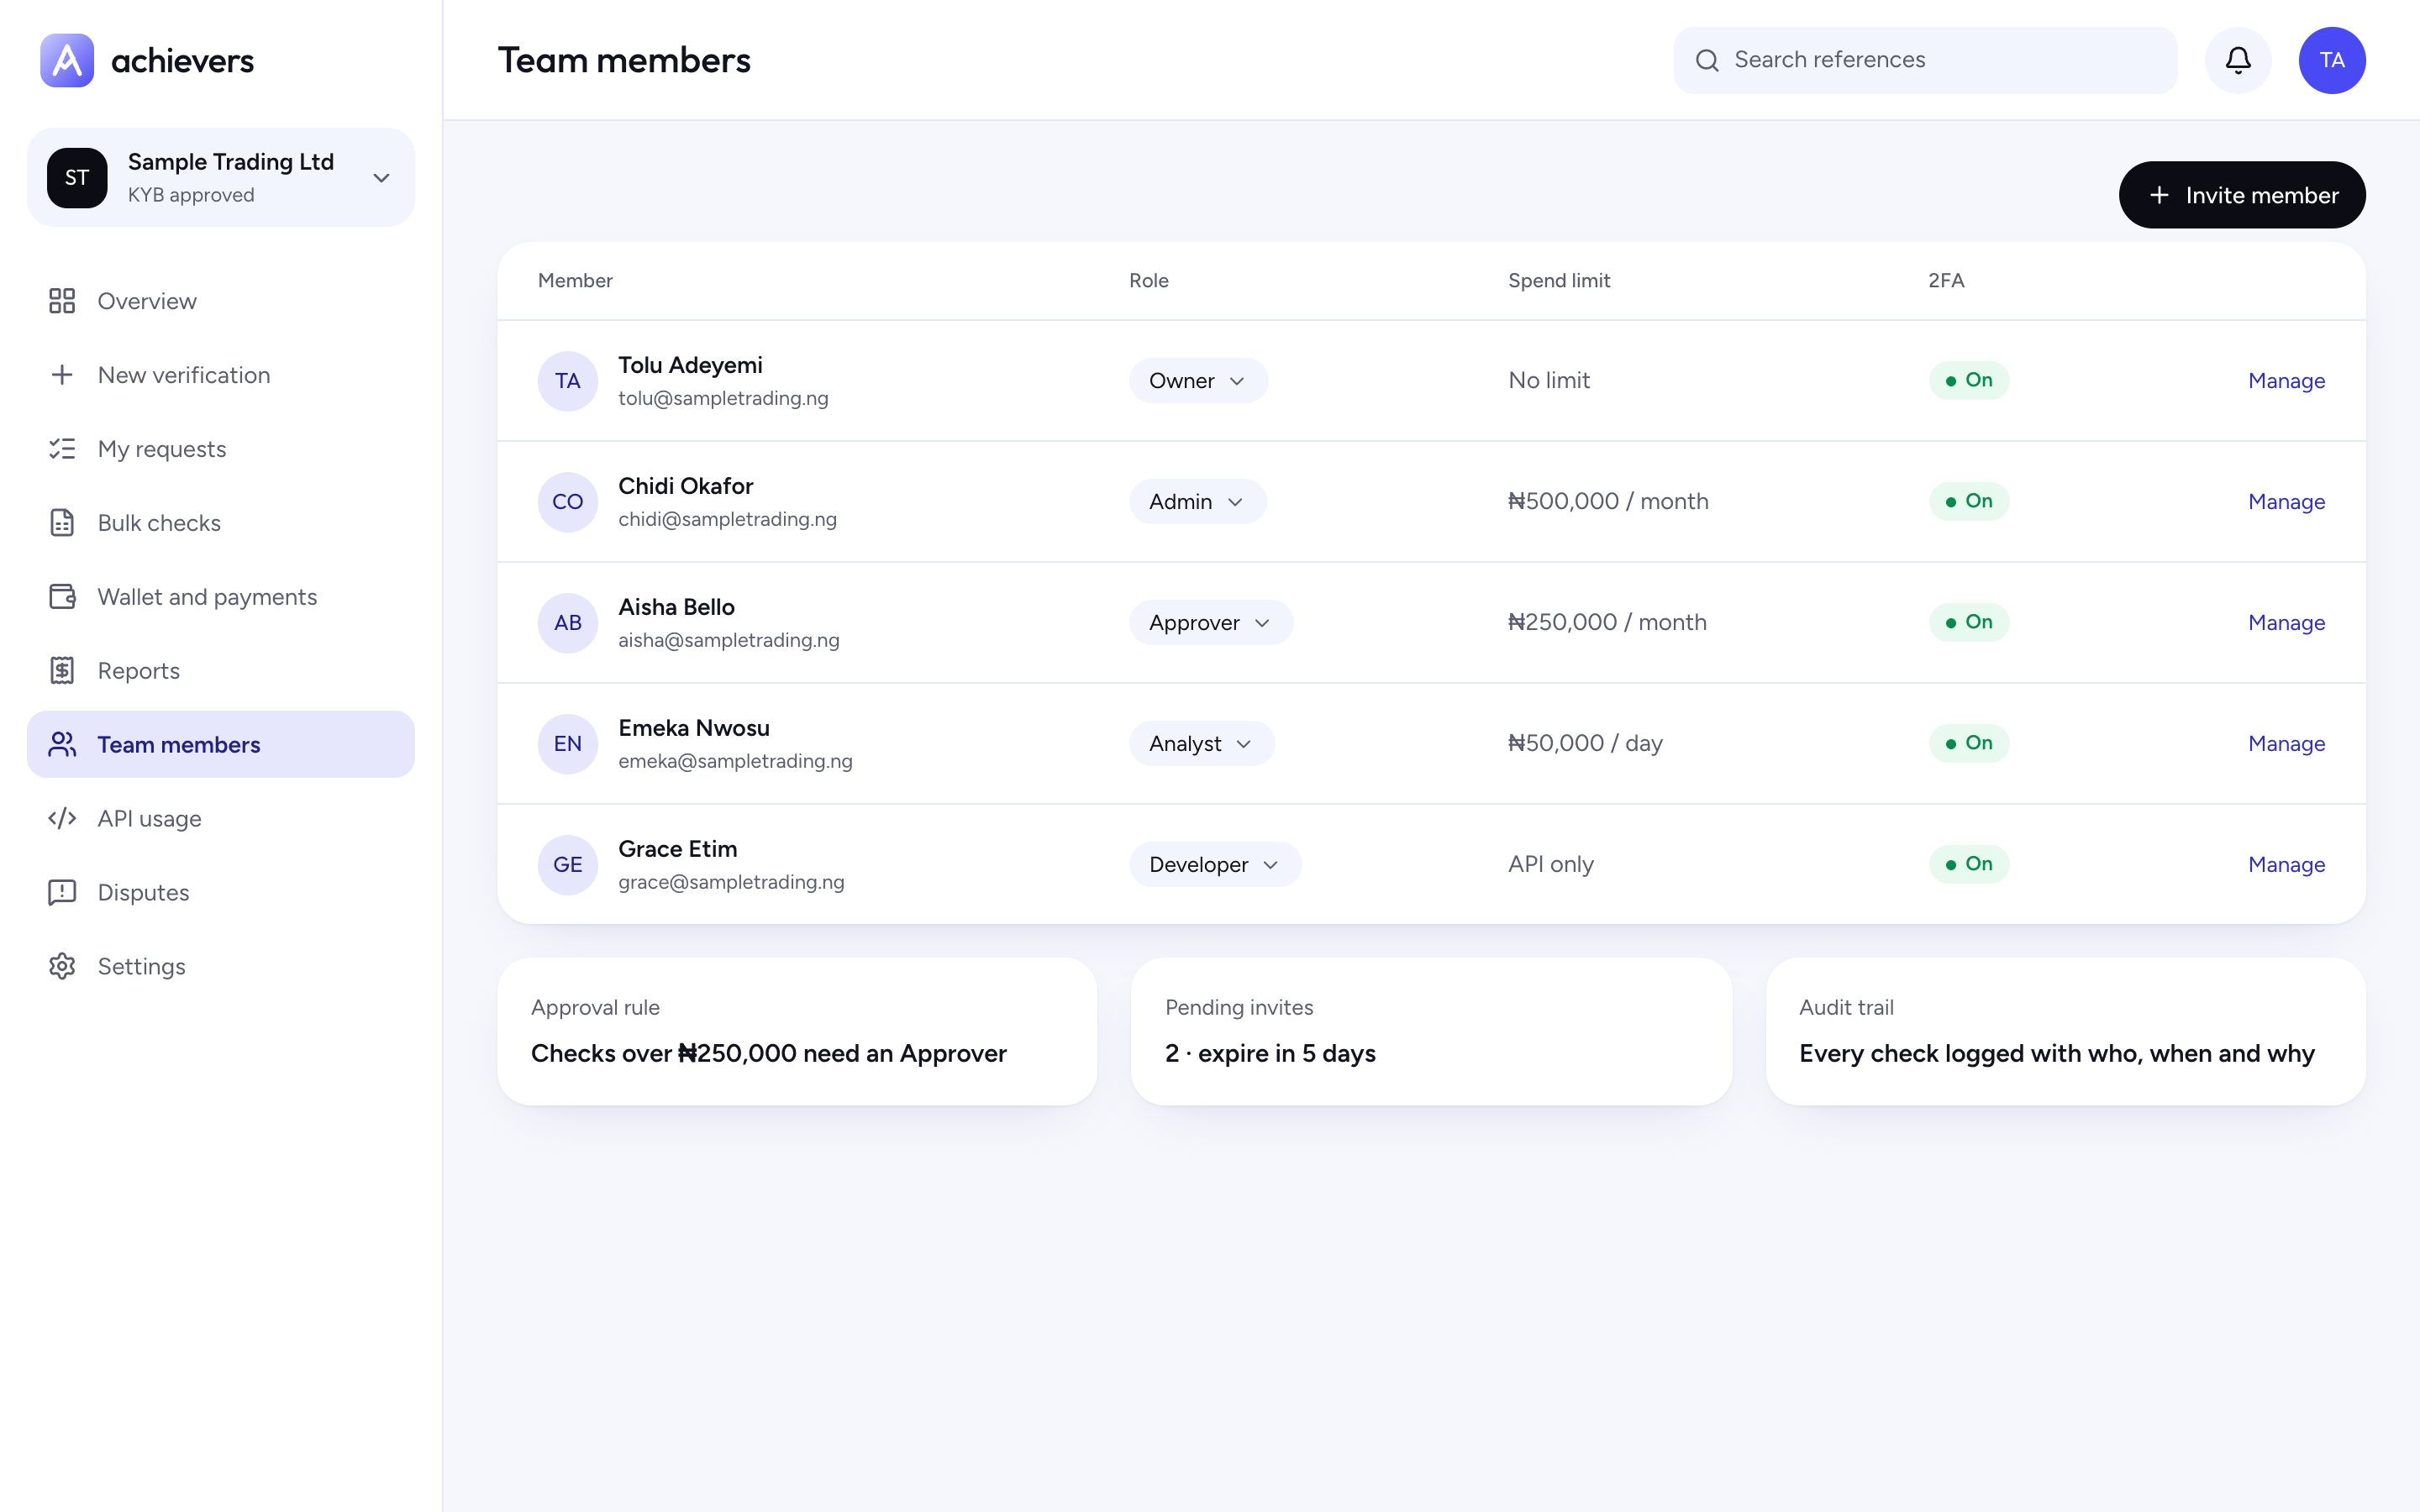
Task: Open the Owner role dropdown
Action: [x=1198, y=381]
